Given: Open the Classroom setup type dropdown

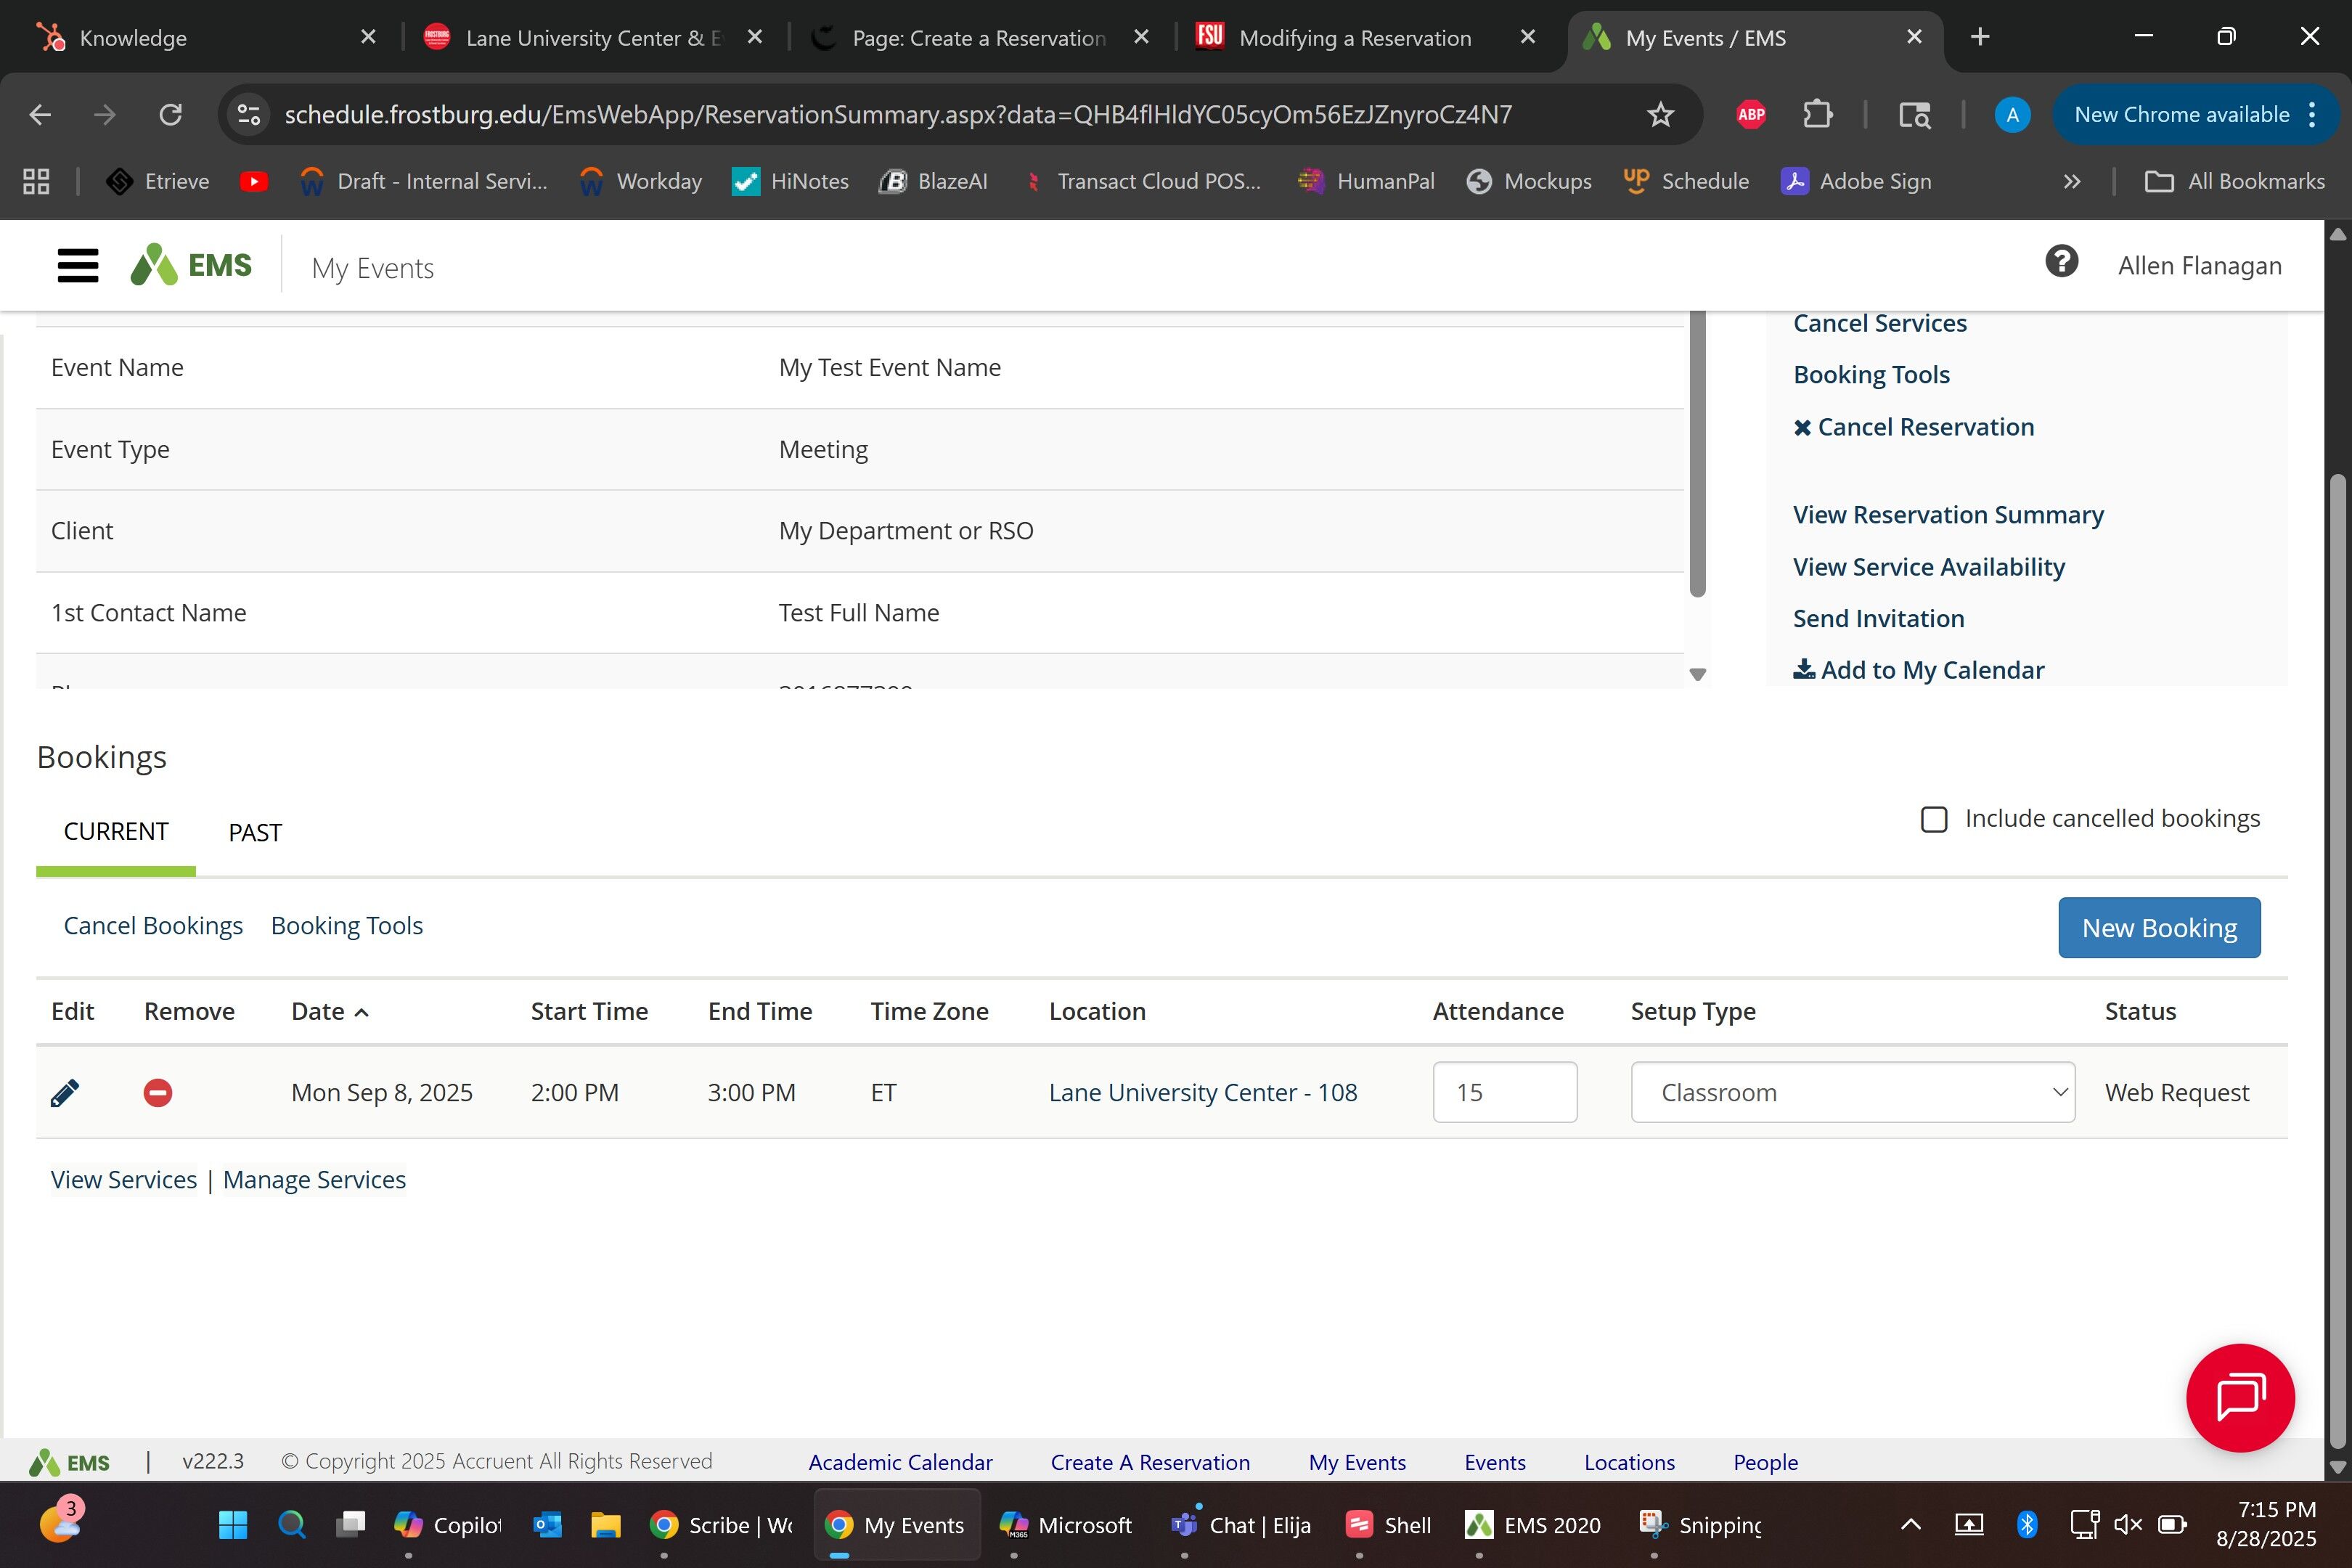Looking at the screenshot, I should 1852,1093.
